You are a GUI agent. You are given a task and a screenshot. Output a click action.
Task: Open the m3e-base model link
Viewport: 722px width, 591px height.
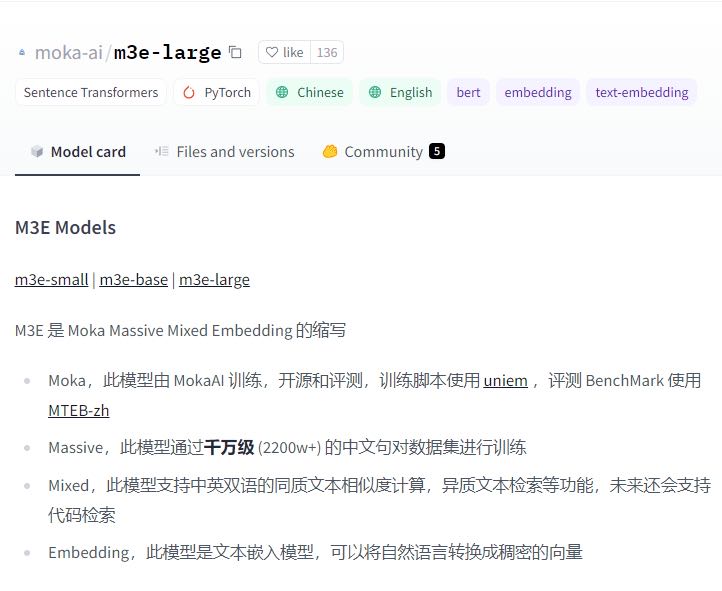[x=134, y=279]
